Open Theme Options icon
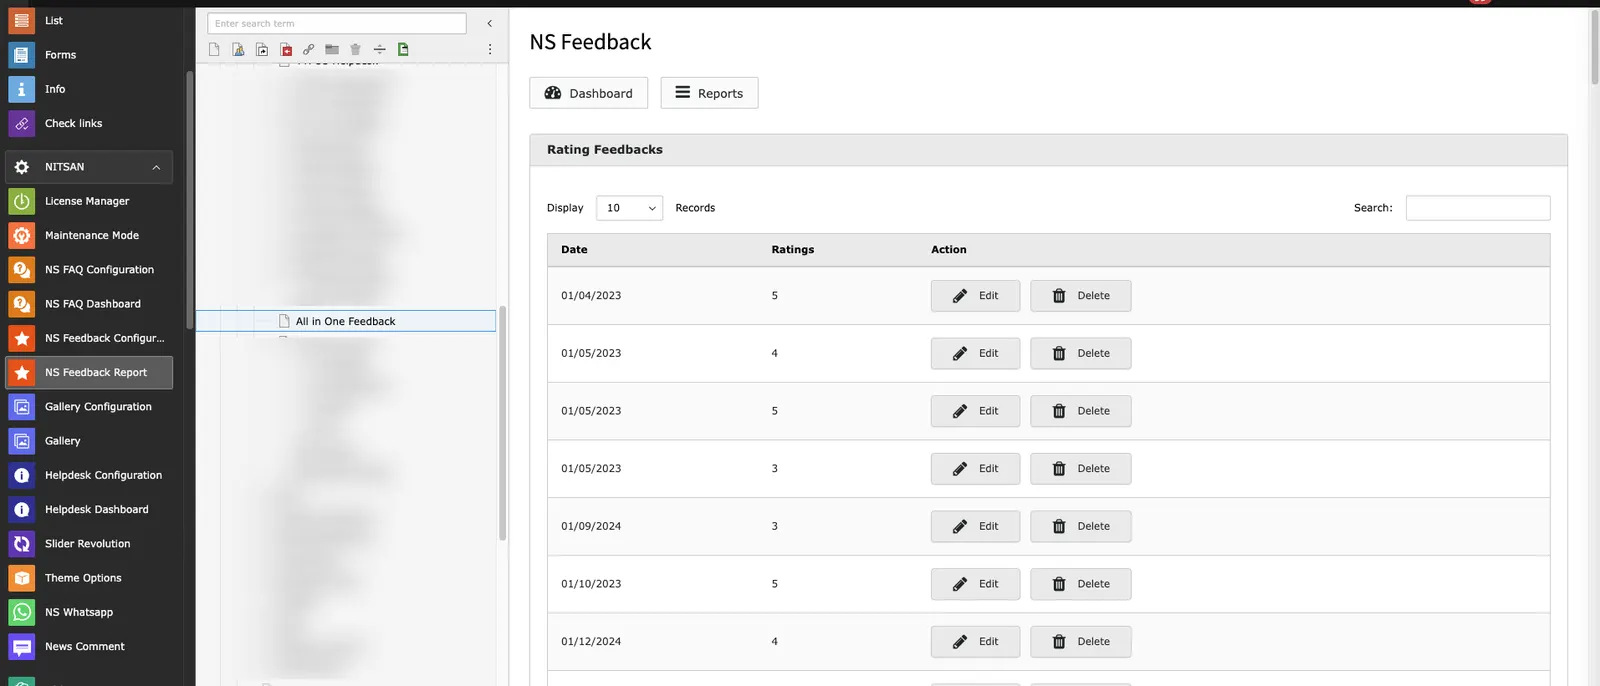 point(21,578)
